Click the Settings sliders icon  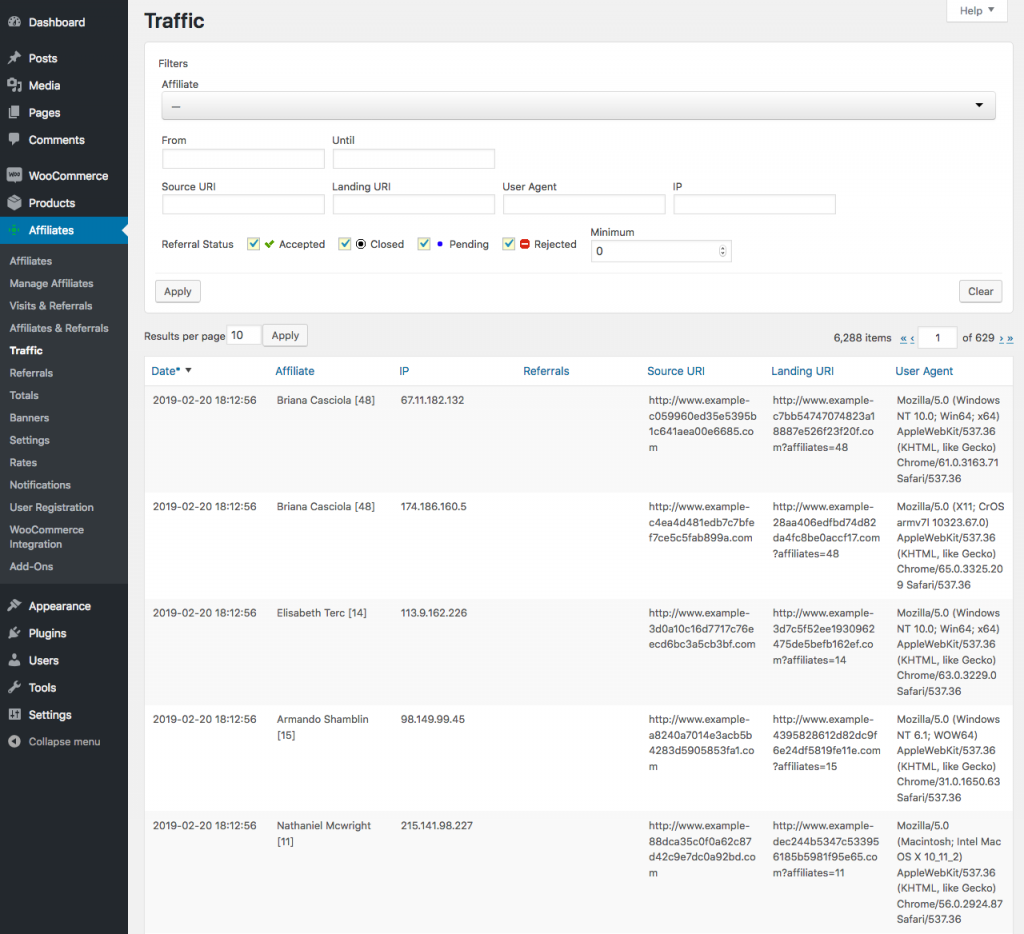[x=14, y=715]
